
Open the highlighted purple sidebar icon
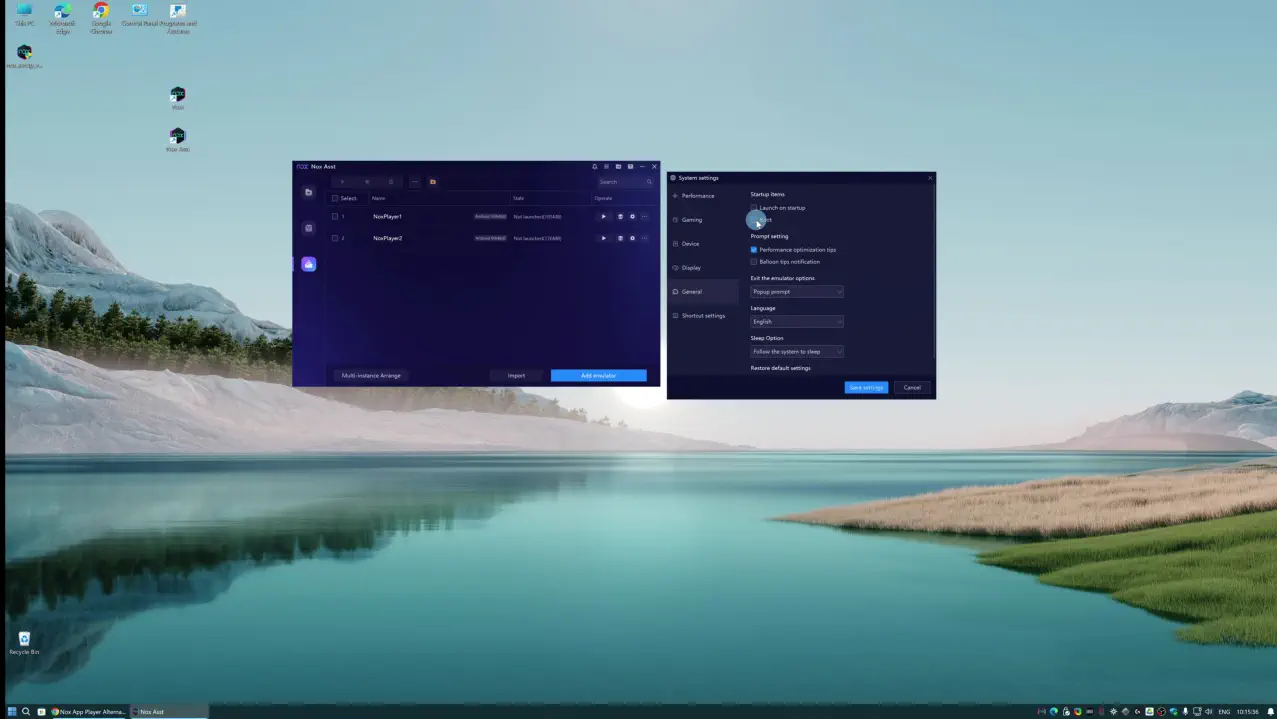tap(308, 264)
